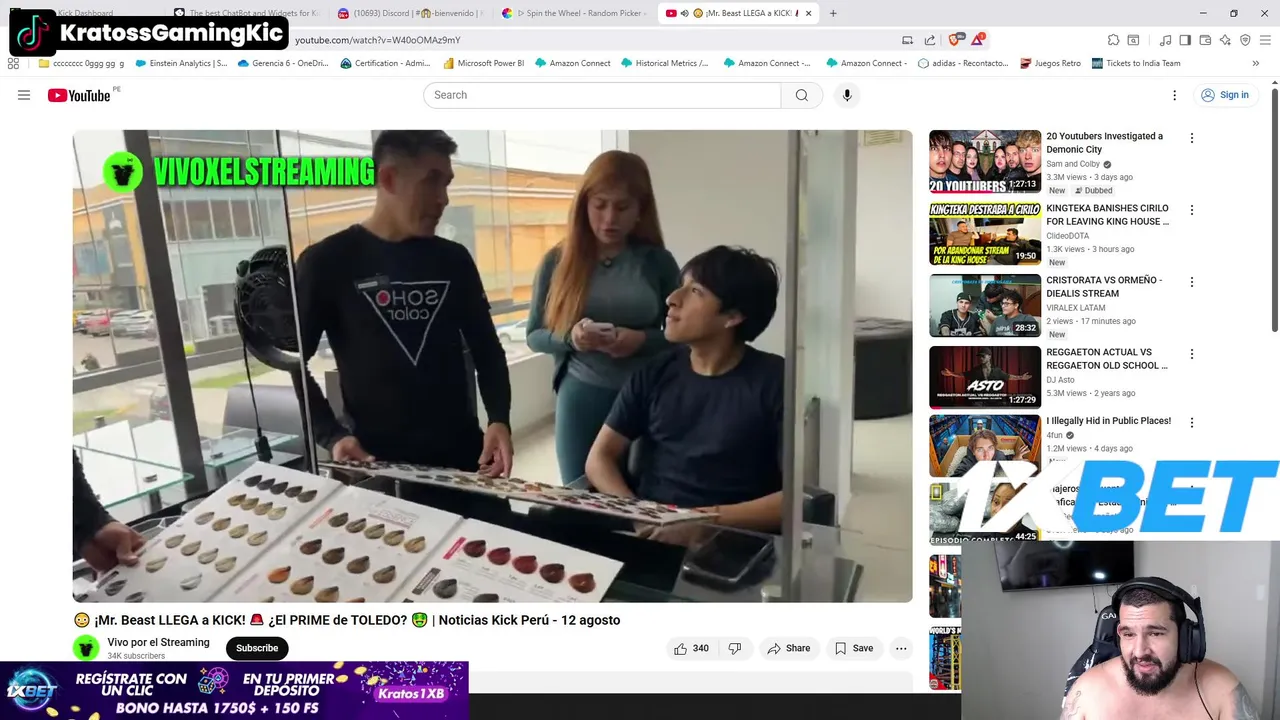Viewport: 1280px width, 720px height.
Task: Click the share page icon in address bar
Action: 930,40
